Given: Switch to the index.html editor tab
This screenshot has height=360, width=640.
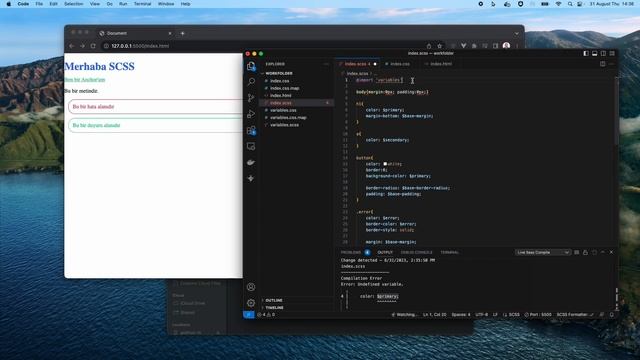Looking at the screenshot, I should tap(439, 64).
